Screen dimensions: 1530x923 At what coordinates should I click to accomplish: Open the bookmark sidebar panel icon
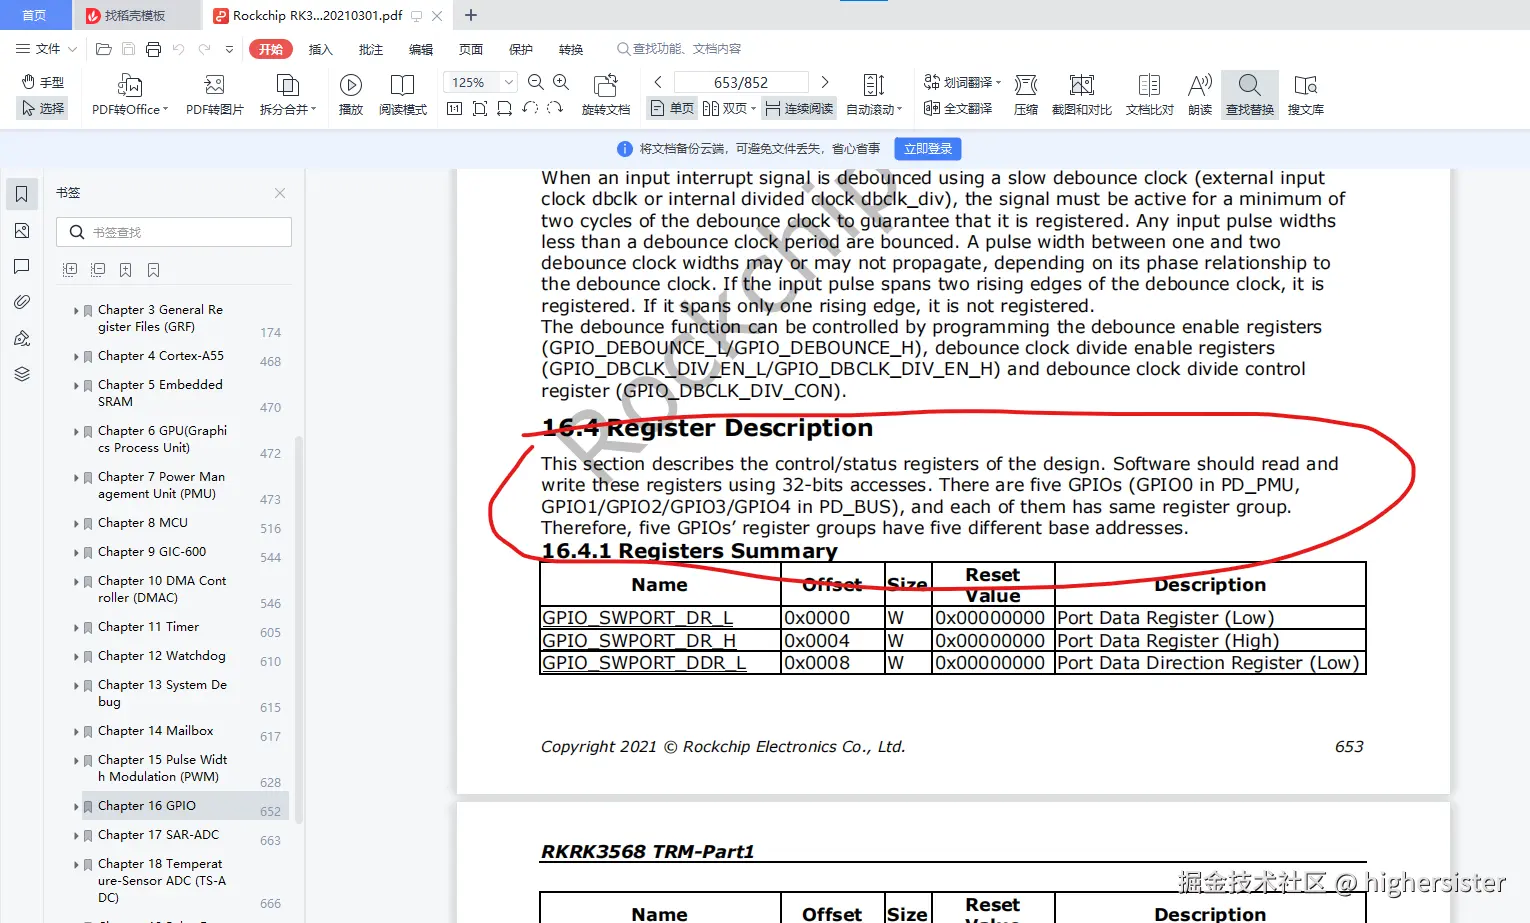point(22,194)
